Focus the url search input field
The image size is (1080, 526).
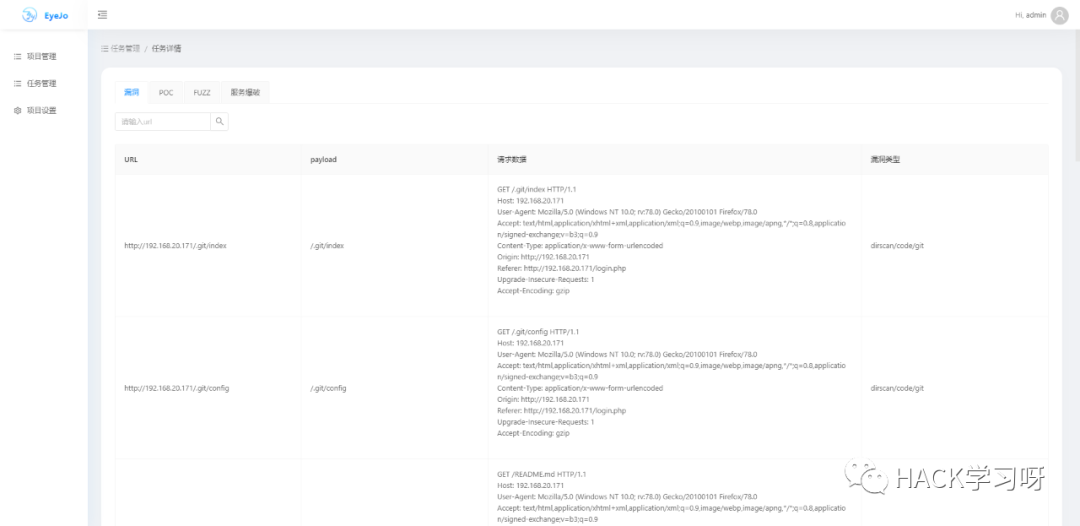point(163,121)
